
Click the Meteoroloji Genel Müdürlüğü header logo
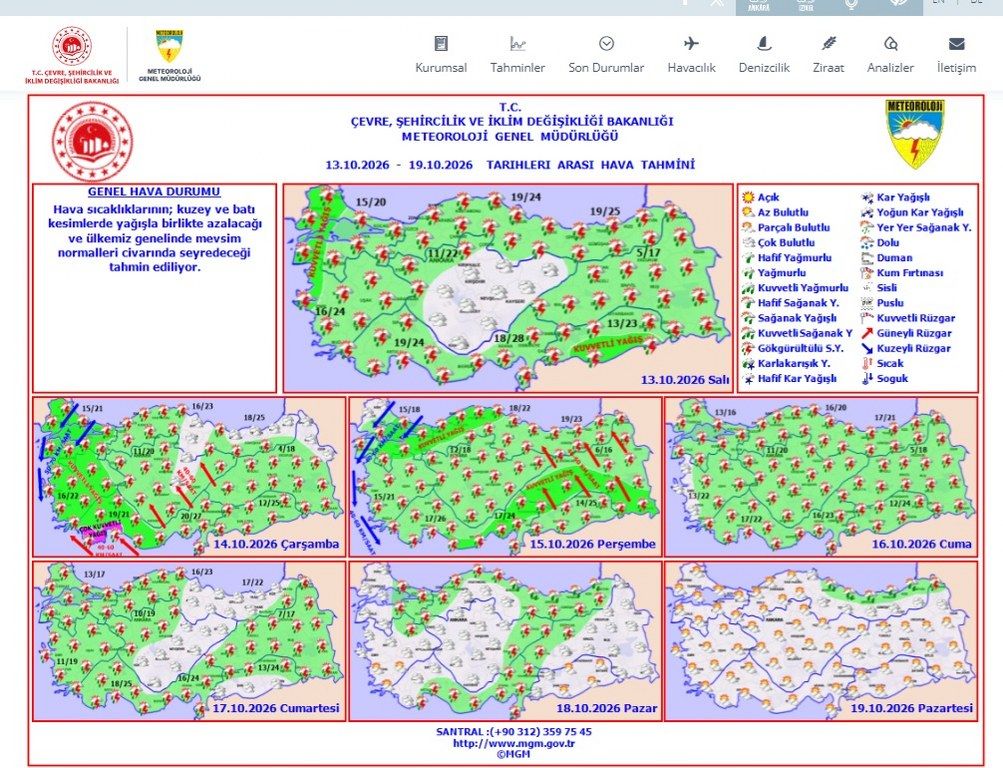[x=170, y=56]
